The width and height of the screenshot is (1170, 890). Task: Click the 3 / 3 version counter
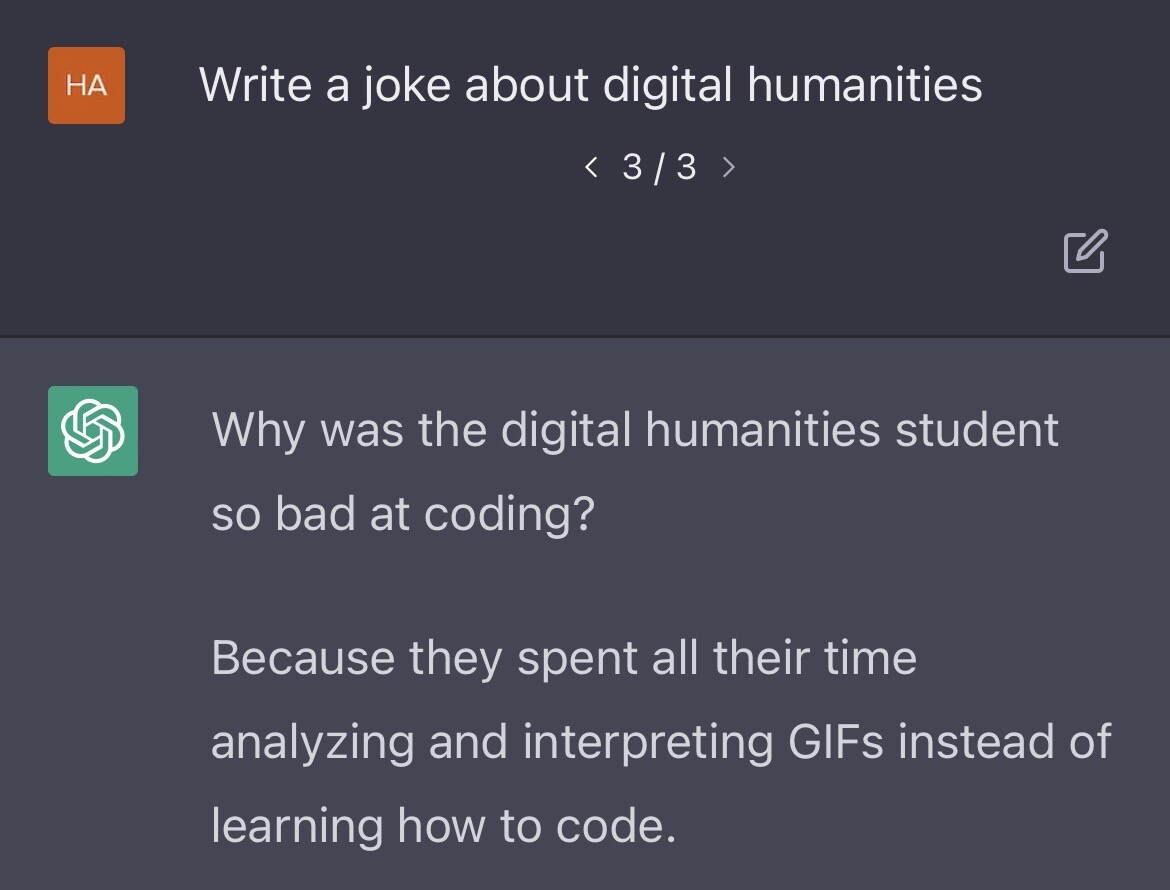point(659,167)
